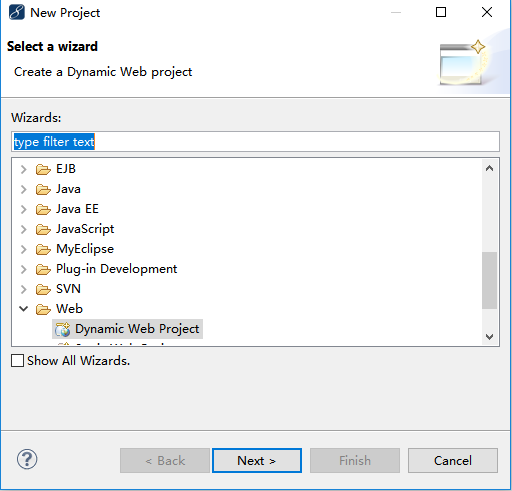Expand the Plug-in Development node
This screenshot has width=512, height=491.
coord(23,269)
